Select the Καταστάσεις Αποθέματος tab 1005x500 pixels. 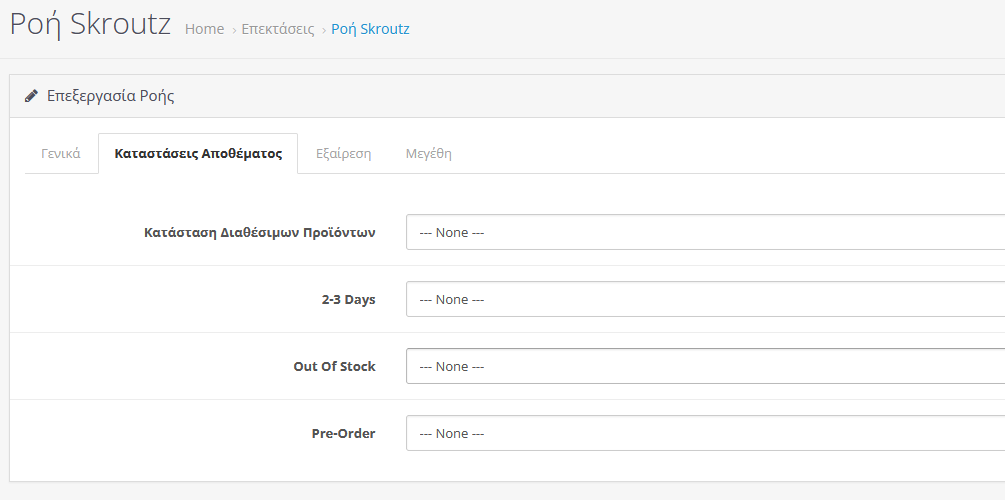coord(198,153)
